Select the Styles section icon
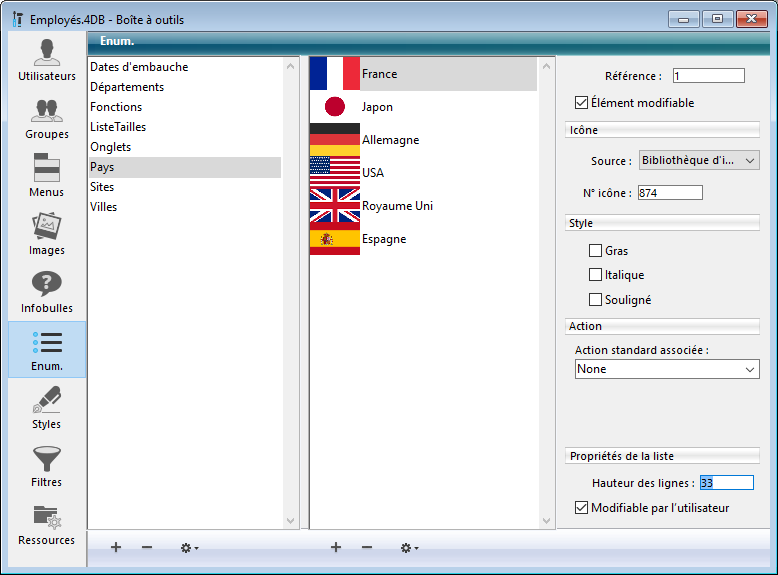 pyautogui.click(x=46, y=407)
